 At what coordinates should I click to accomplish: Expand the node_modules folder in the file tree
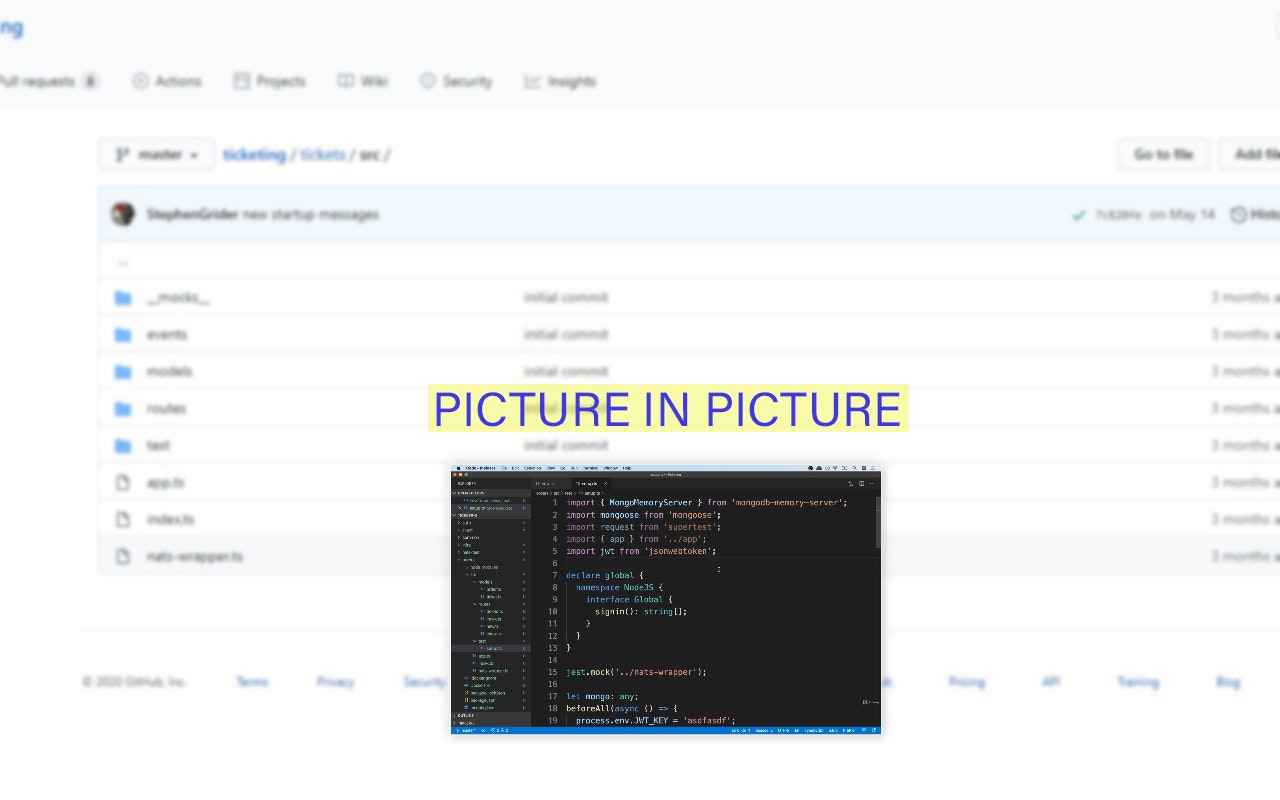484,568
